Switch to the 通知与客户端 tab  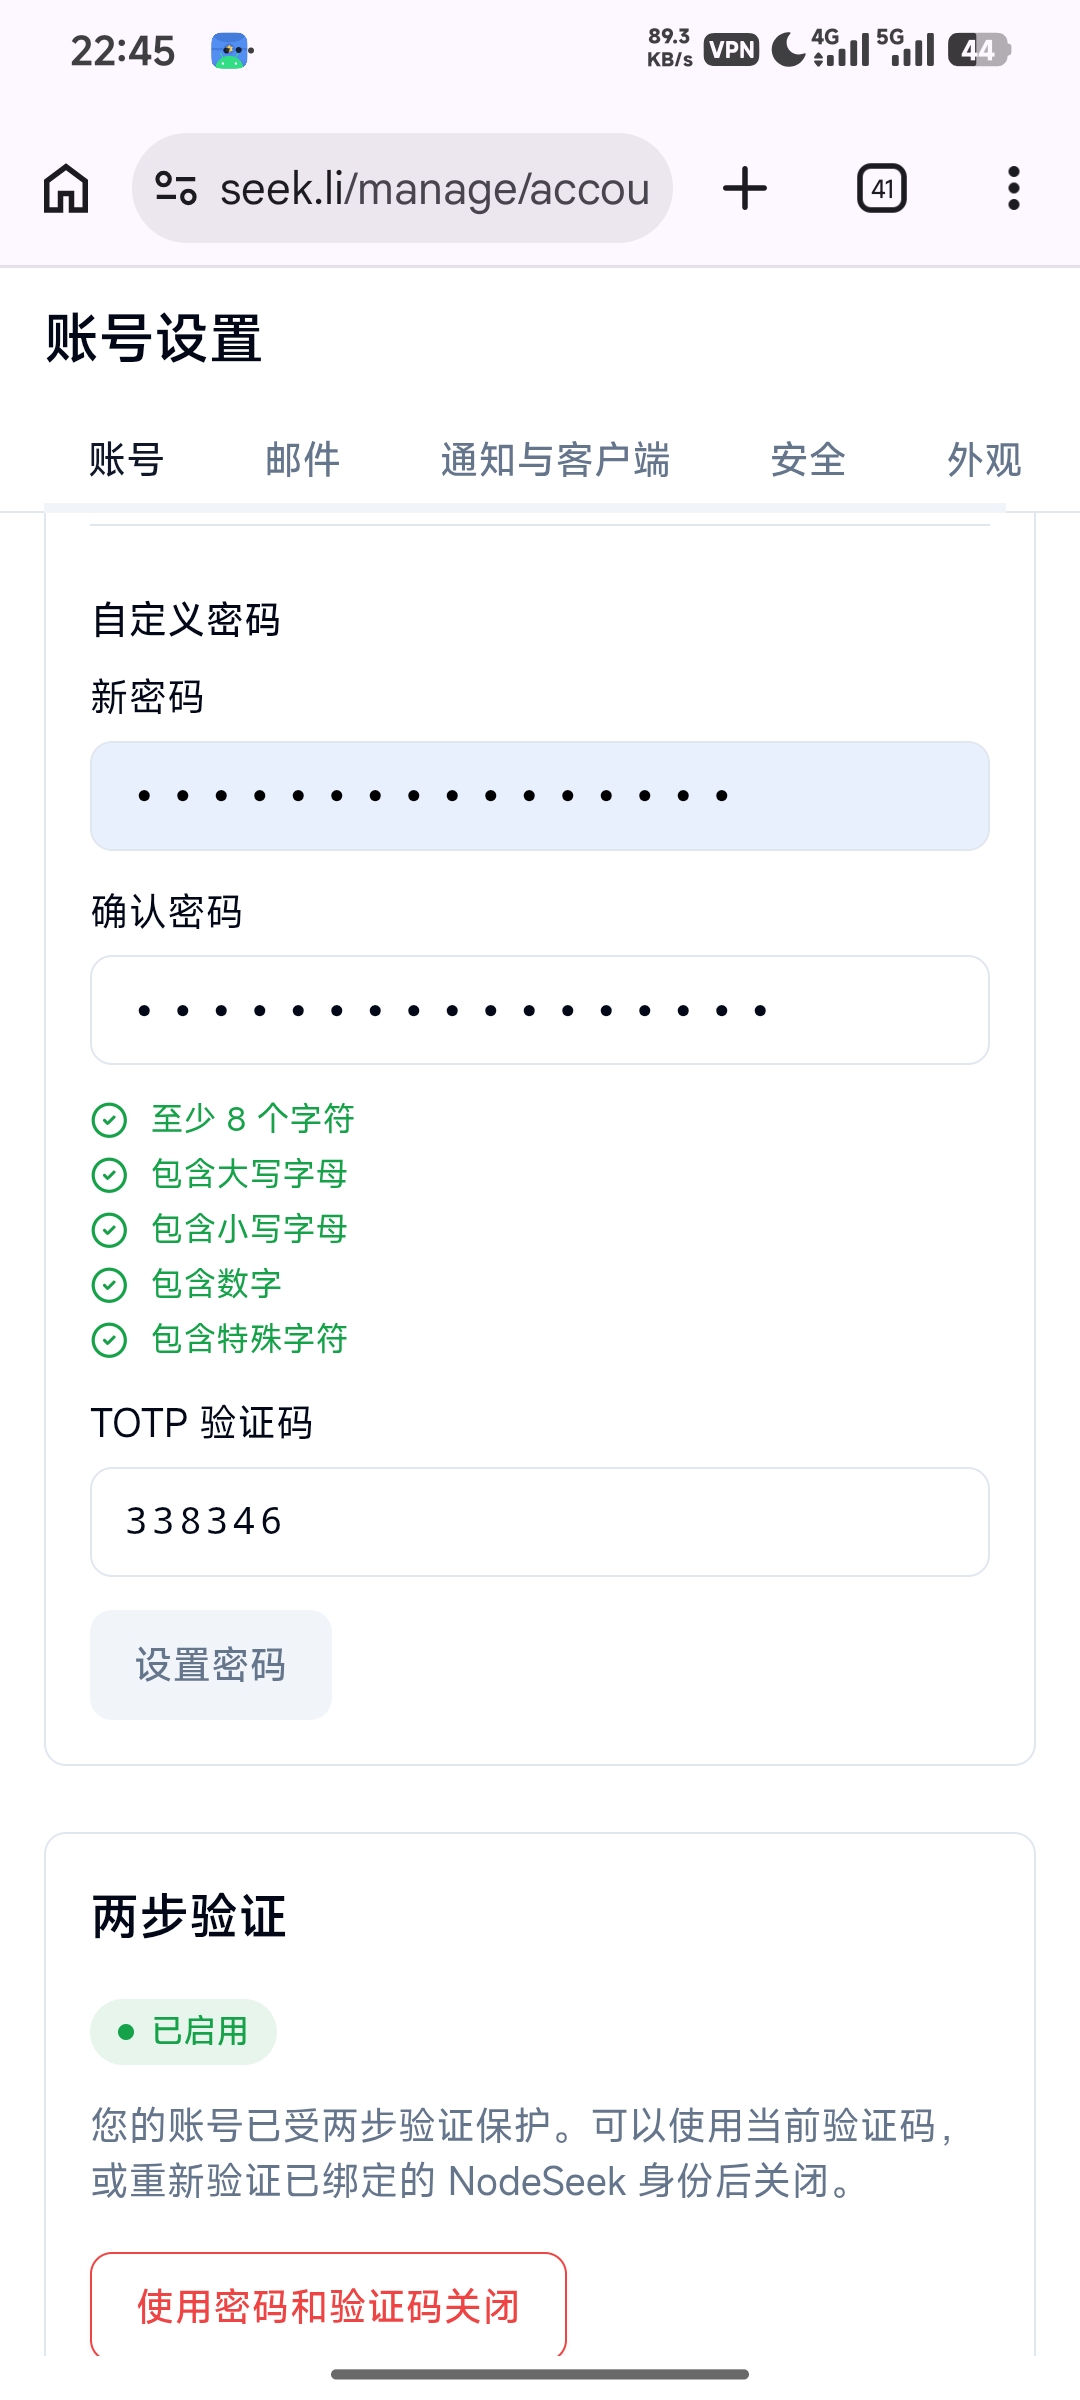click(556, 460)
